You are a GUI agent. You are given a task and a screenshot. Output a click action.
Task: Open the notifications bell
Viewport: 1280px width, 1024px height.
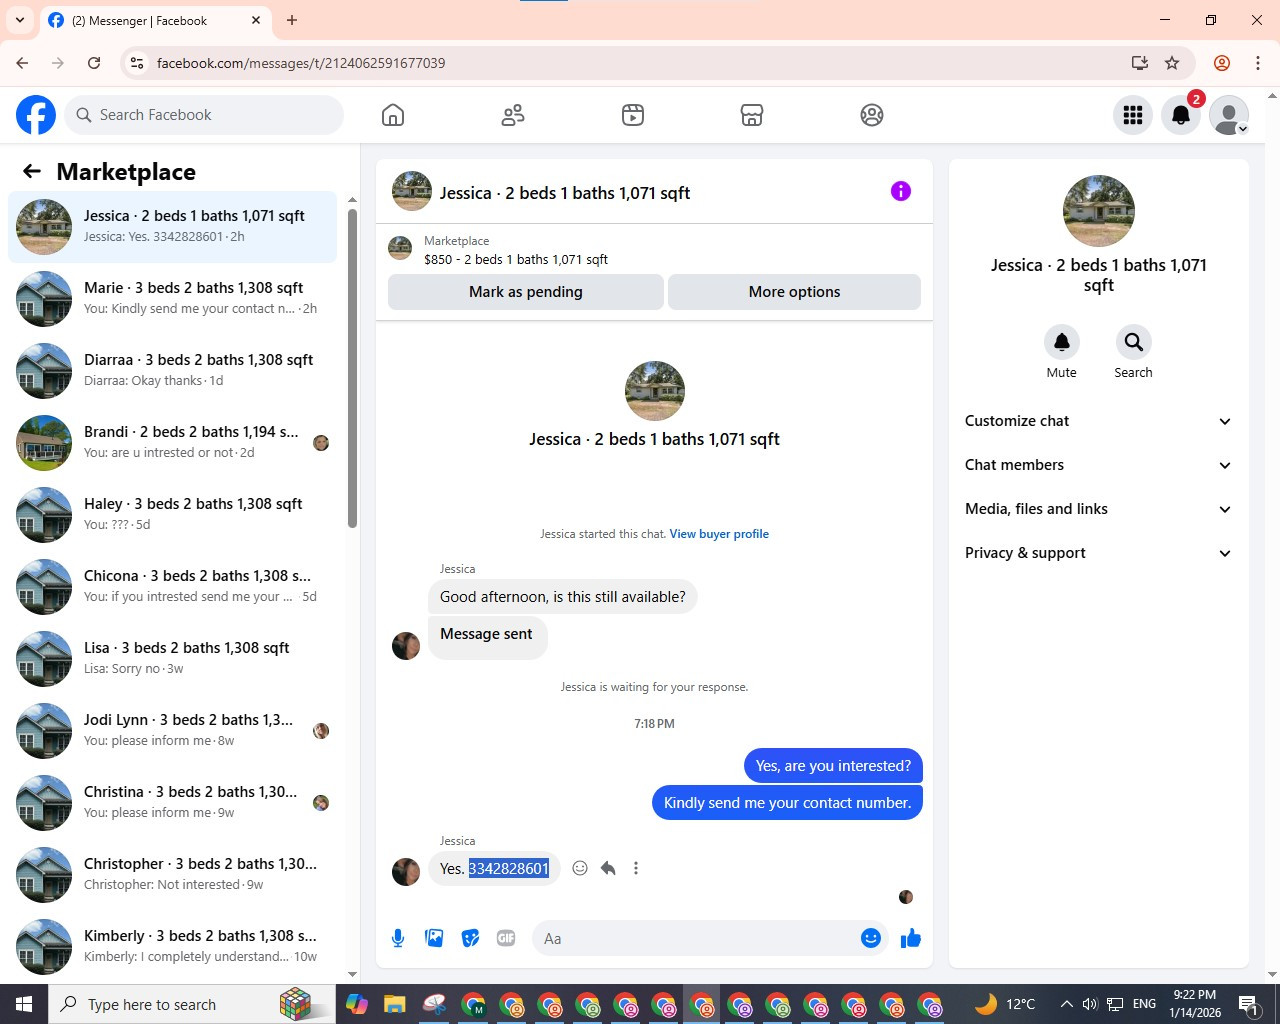point(1181,115)
